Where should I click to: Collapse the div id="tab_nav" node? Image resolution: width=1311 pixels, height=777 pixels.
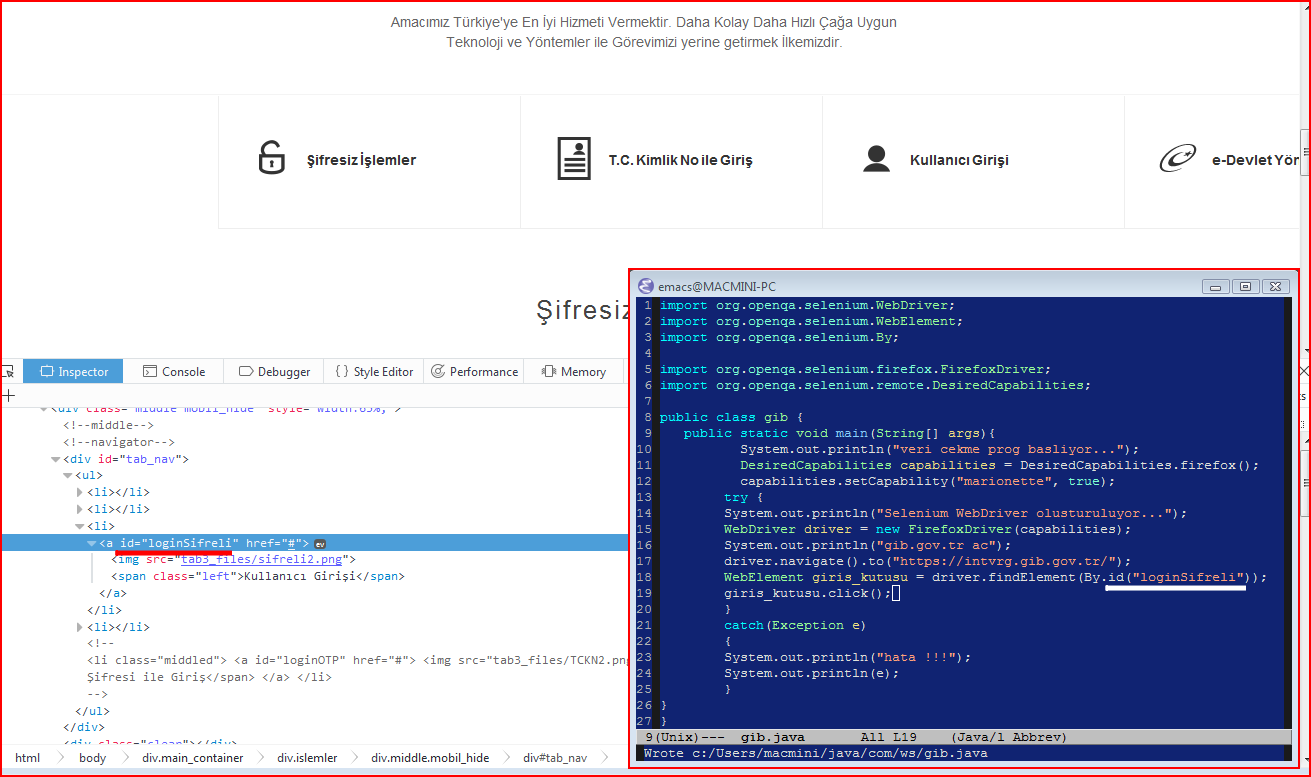pos(55,459)
